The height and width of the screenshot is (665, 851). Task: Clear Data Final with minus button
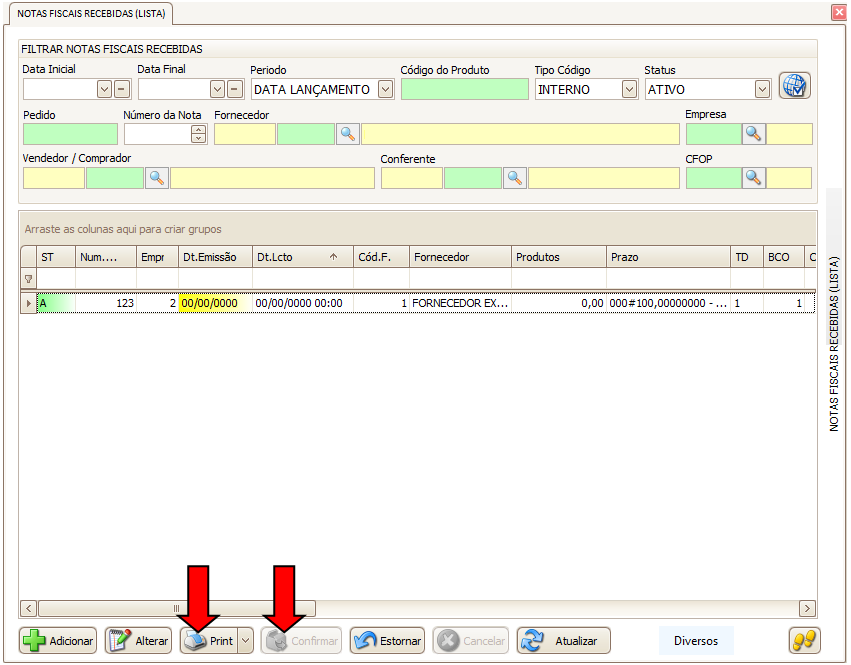pos(235,89)
